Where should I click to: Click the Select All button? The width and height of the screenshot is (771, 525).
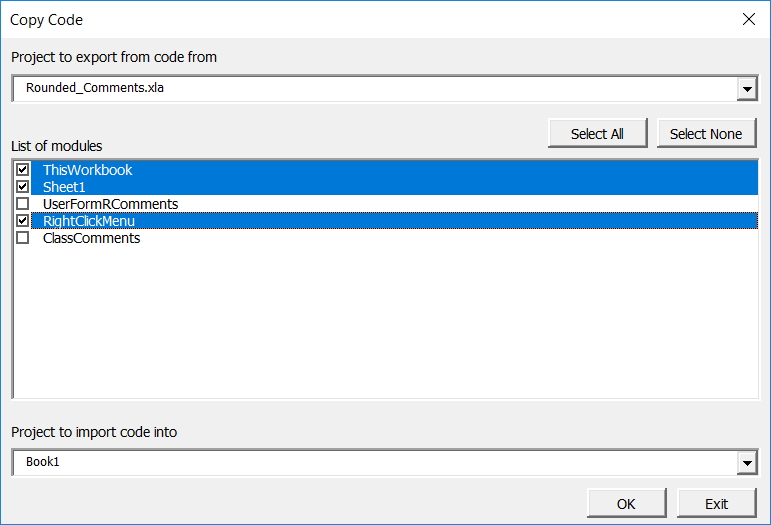click(x=597, y=134)
